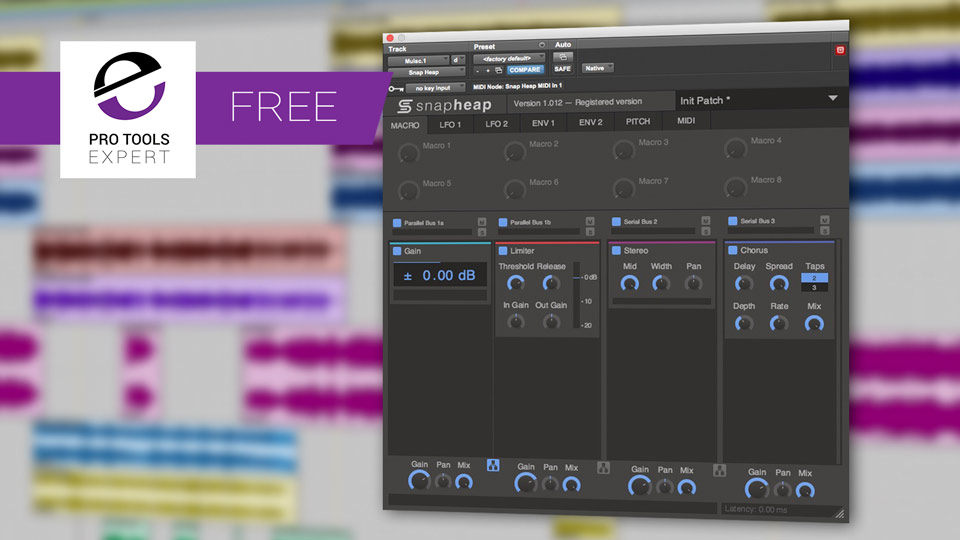Open the ENV 2 tab
This screenshot has height=540, width=960.
tap(590, 122)
